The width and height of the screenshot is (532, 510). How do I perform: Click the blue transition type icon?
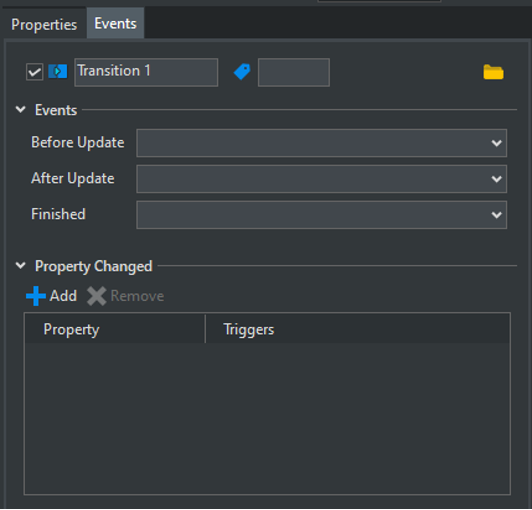[x=58, y=72]
